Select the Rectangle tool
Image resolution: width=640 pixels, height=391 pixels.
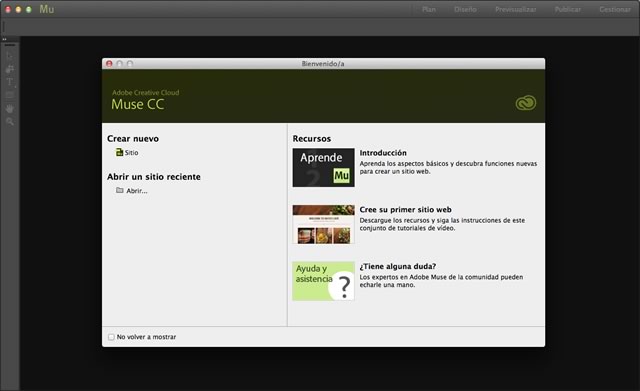[x=10, y=95]
